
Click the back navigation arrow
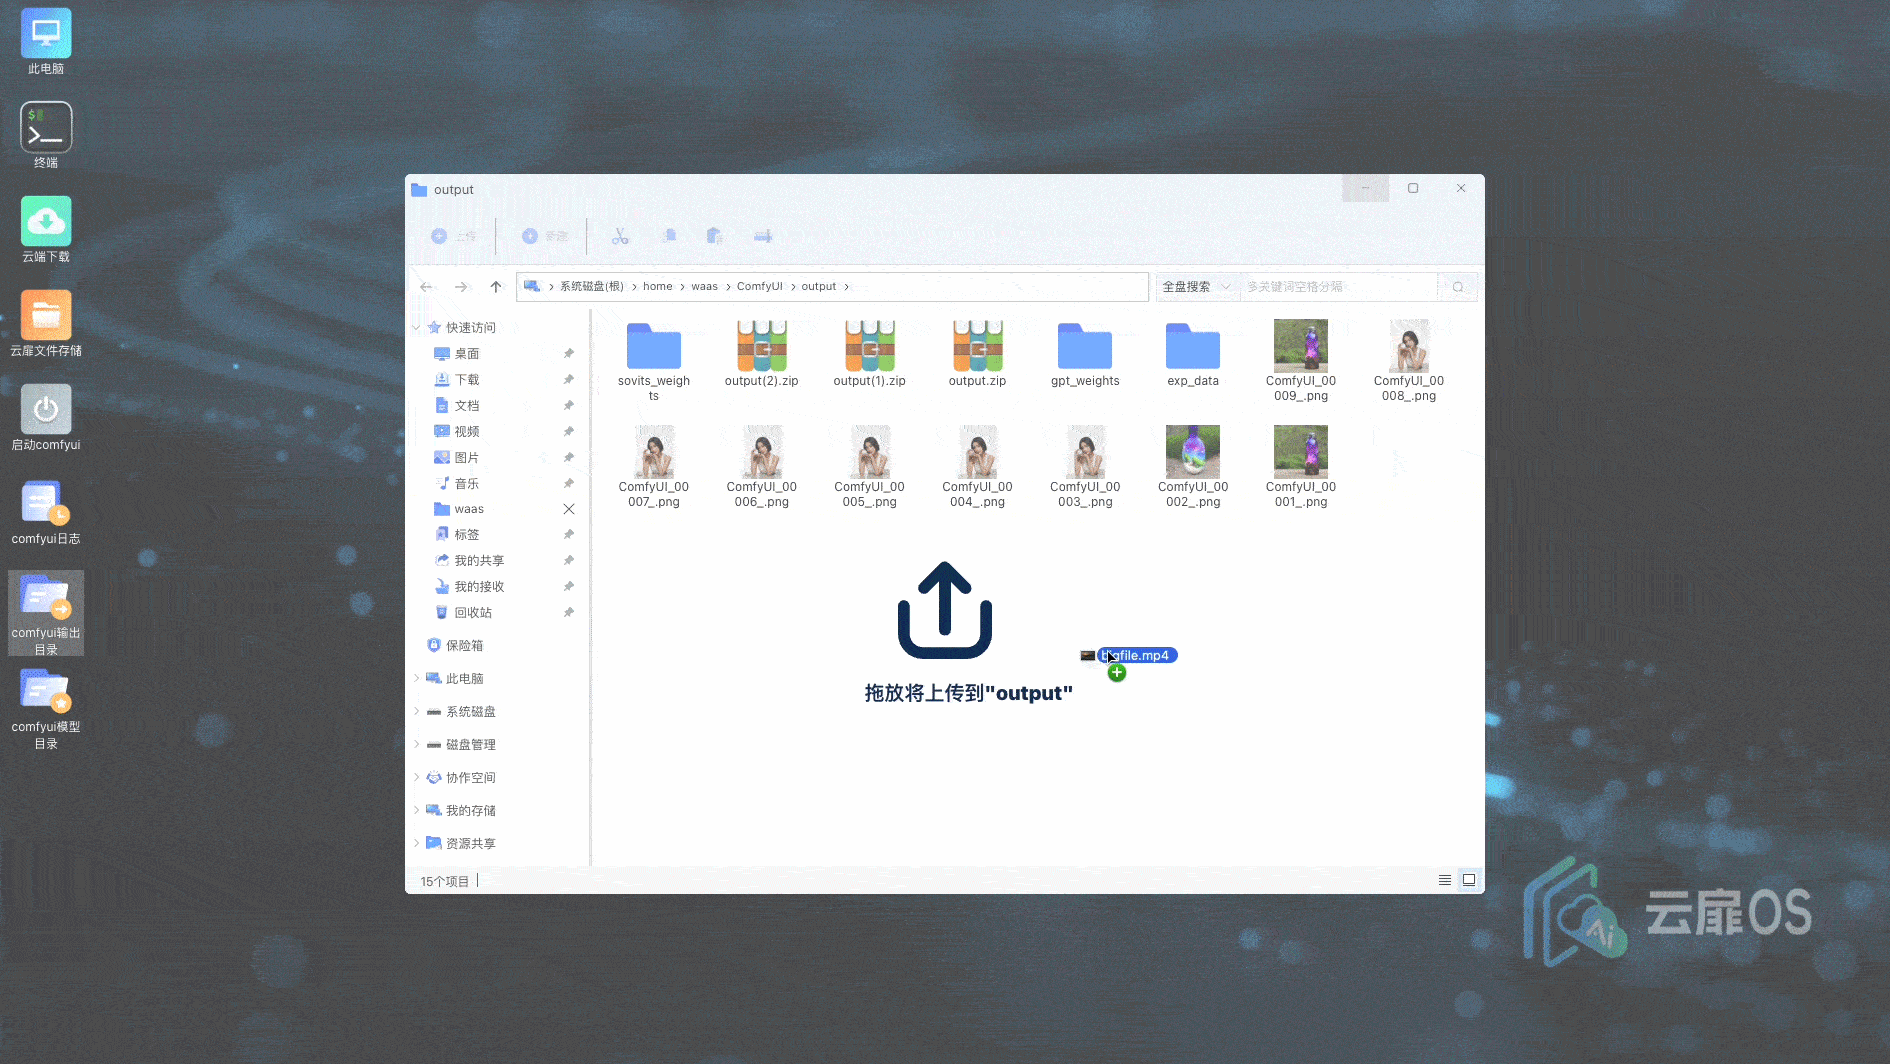pos(427,287)
